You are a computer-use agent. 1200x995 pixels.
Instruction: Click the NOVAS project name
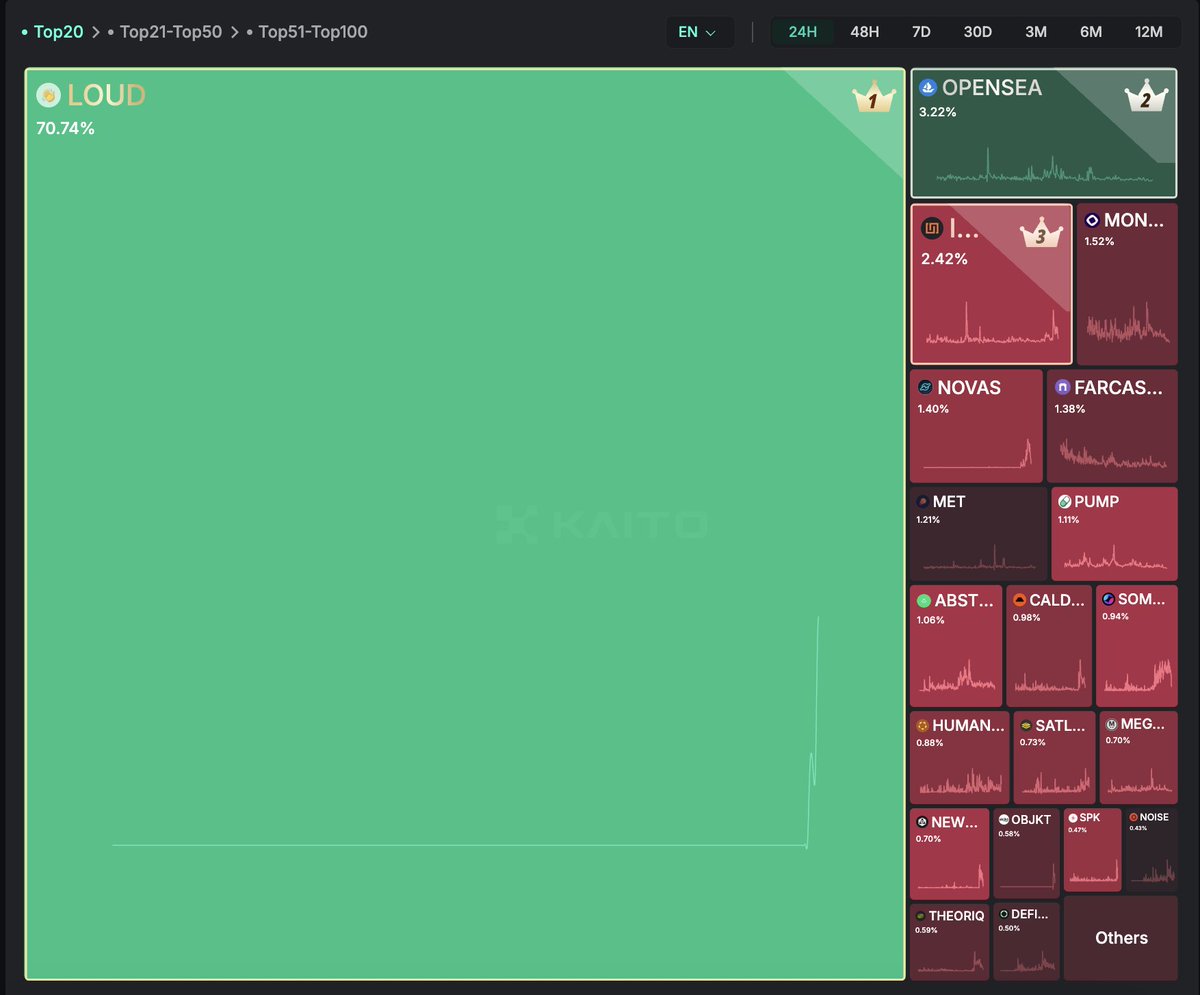pyautogui.click(x=969, y=387)
